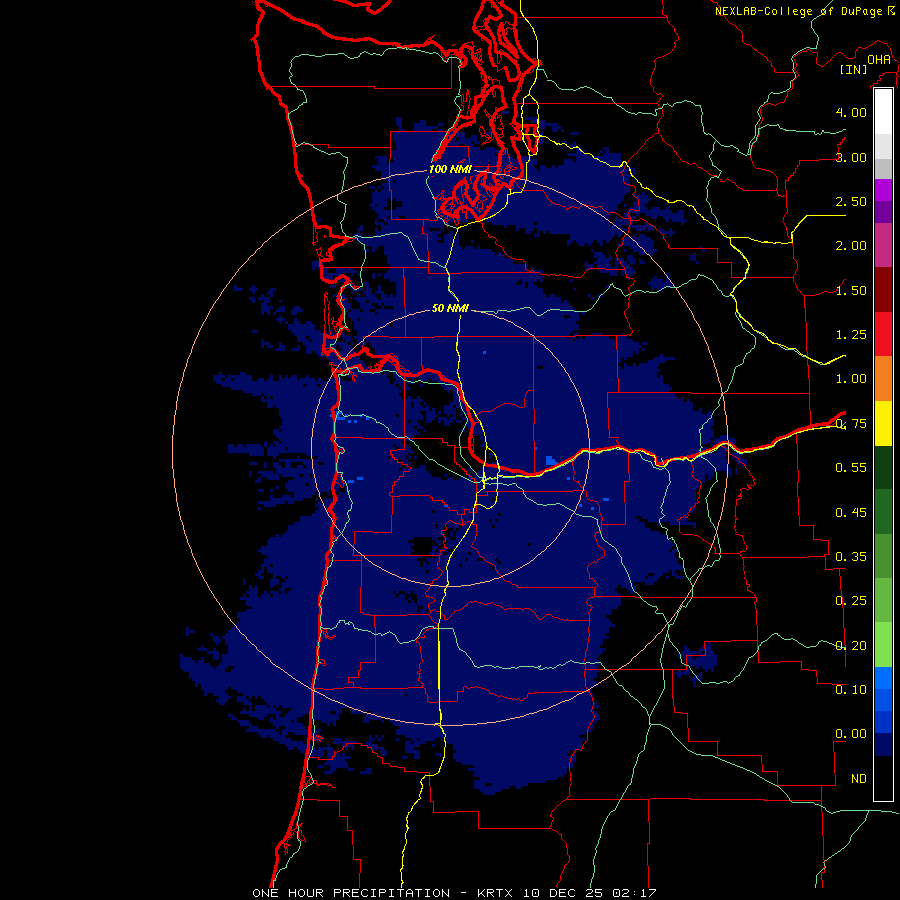The image size is (900, 900).
Task: Select the orange legend swatch at 1.00
Action: pyautogui.click(x=883, y=378)
